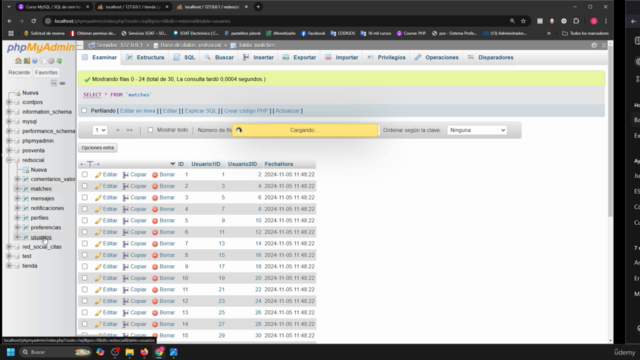640x360 pixels.
Task: Enable the Mostrar todo checkbox
Action: click(x=150, y=130)
